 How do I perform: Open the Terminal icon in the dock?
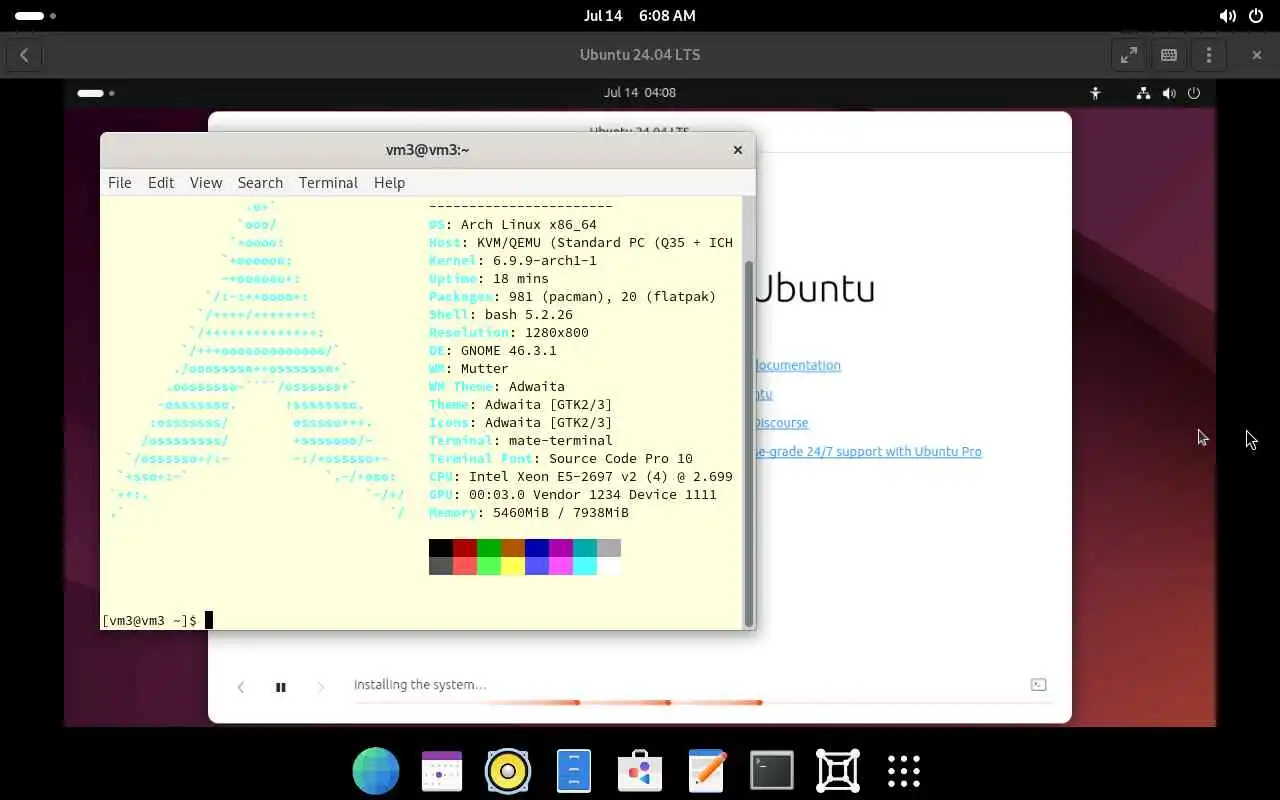pos(772,771)
